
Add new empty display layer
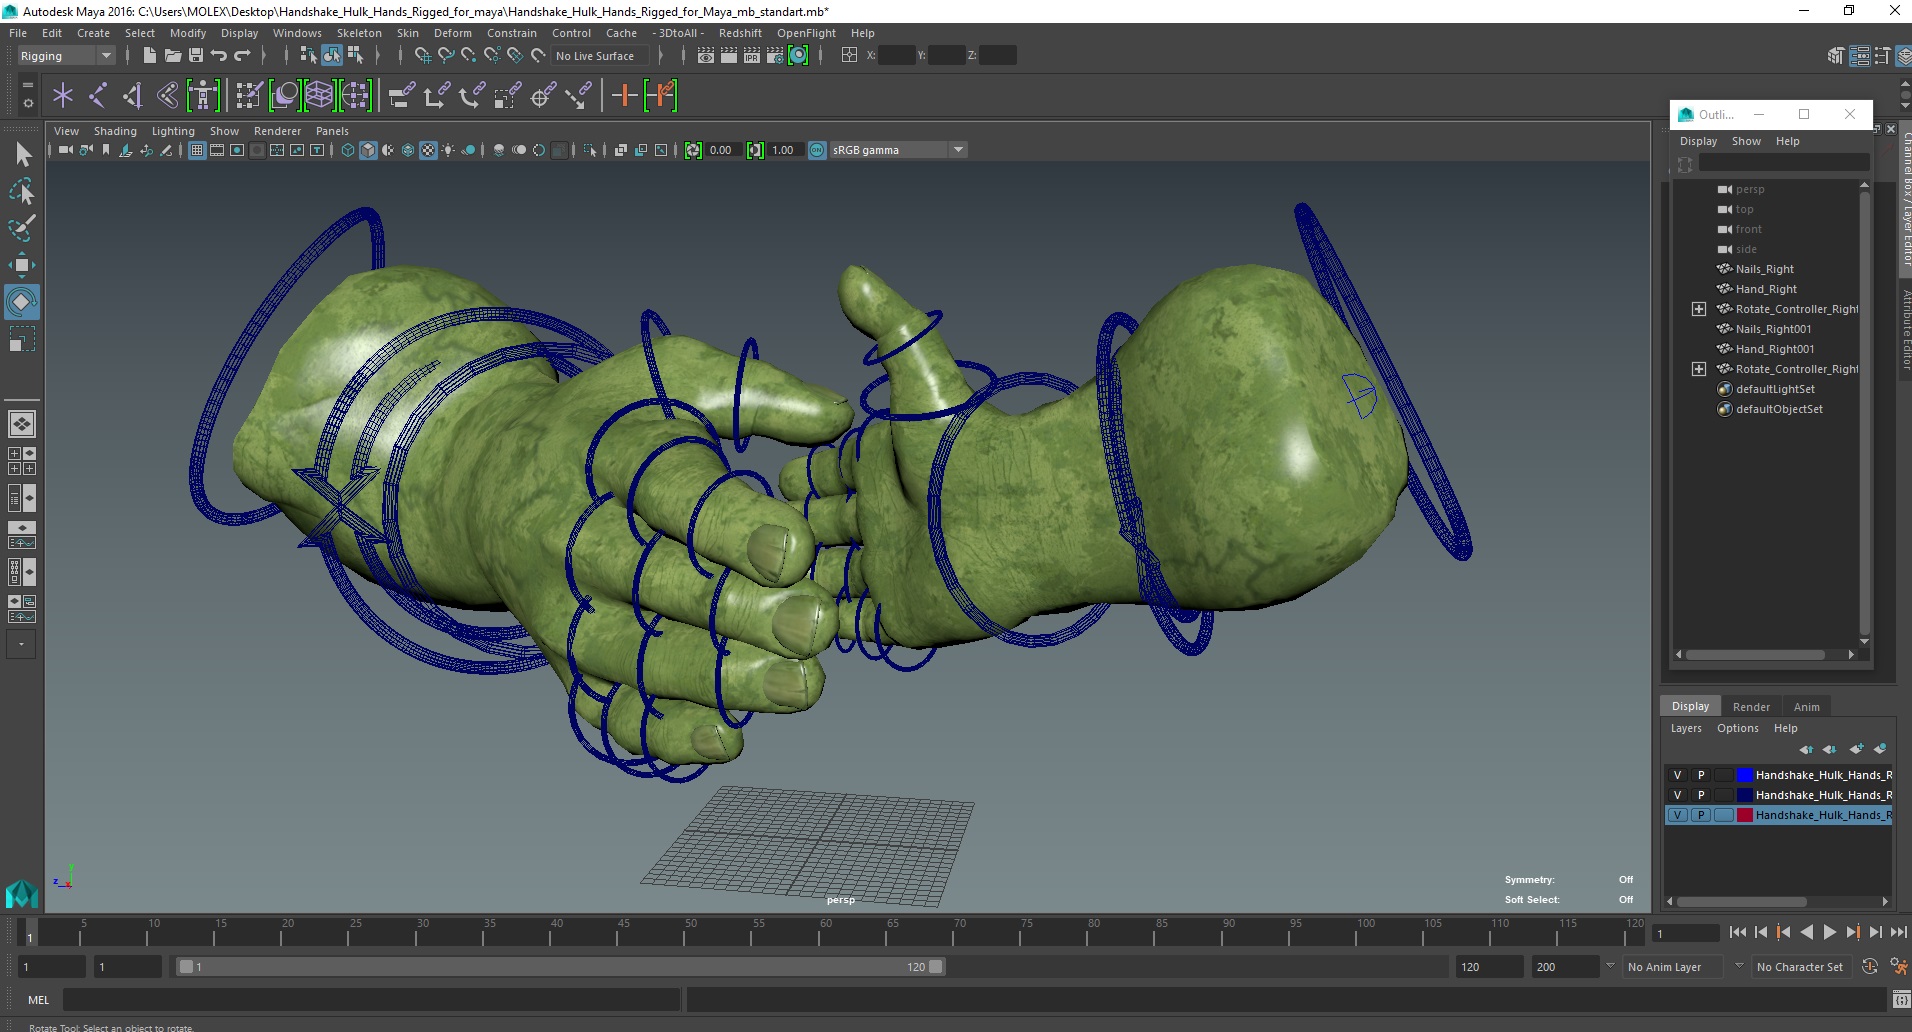(x=1857, y=749)
